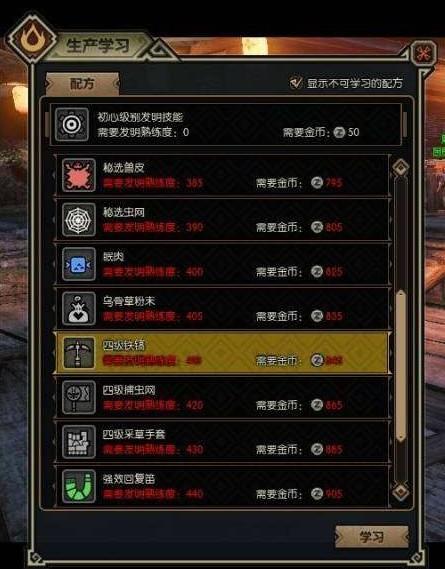Screen dimensions: 445x569
Task: Toggle 显示不可学习的配方 checkbox
Action: pyautogui.click(x=296, y=83)
